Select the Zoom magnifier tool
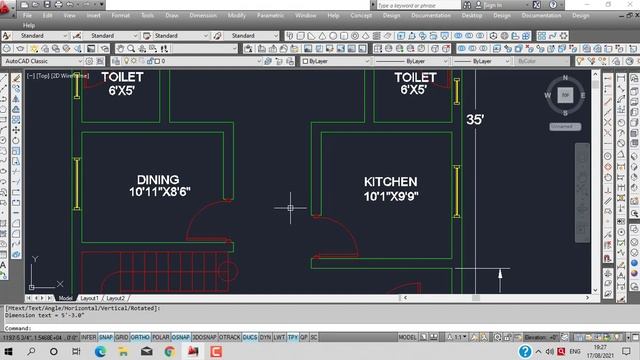This screenshot has width=640, height=360. click(131, 49)
